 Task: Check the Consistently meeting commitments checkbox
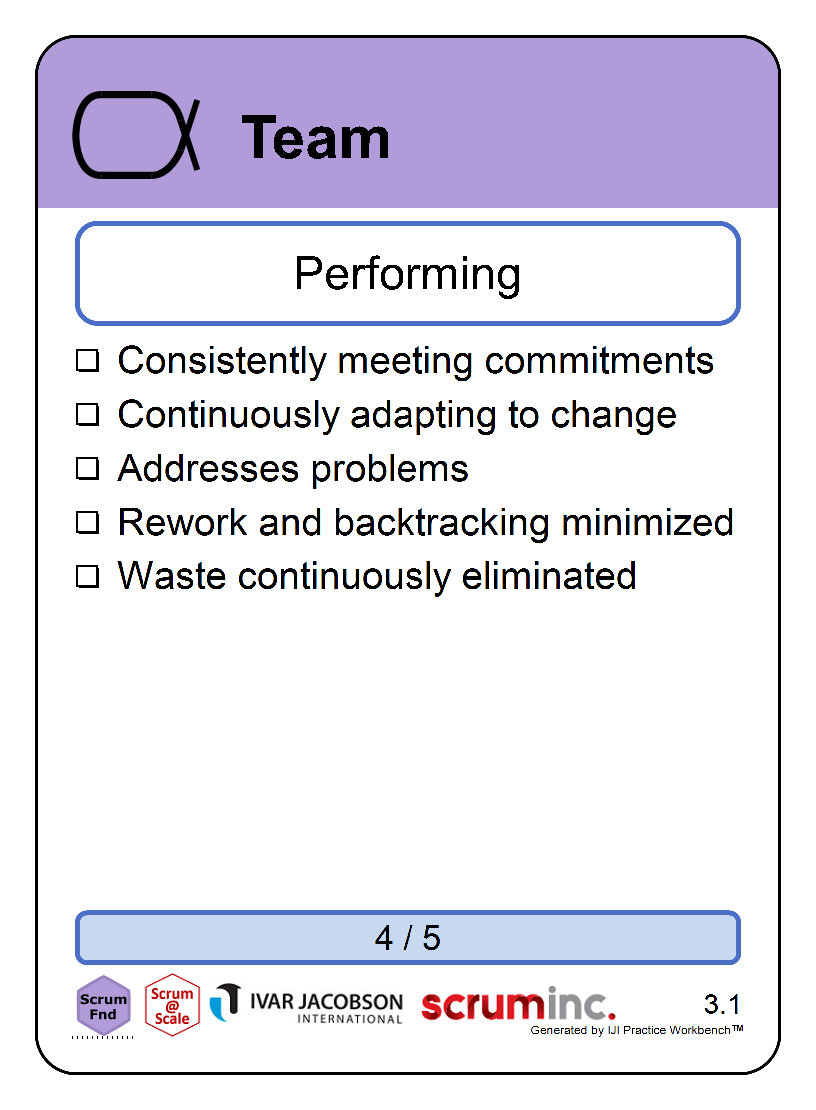pyautogui.click(x=88, y=360)
